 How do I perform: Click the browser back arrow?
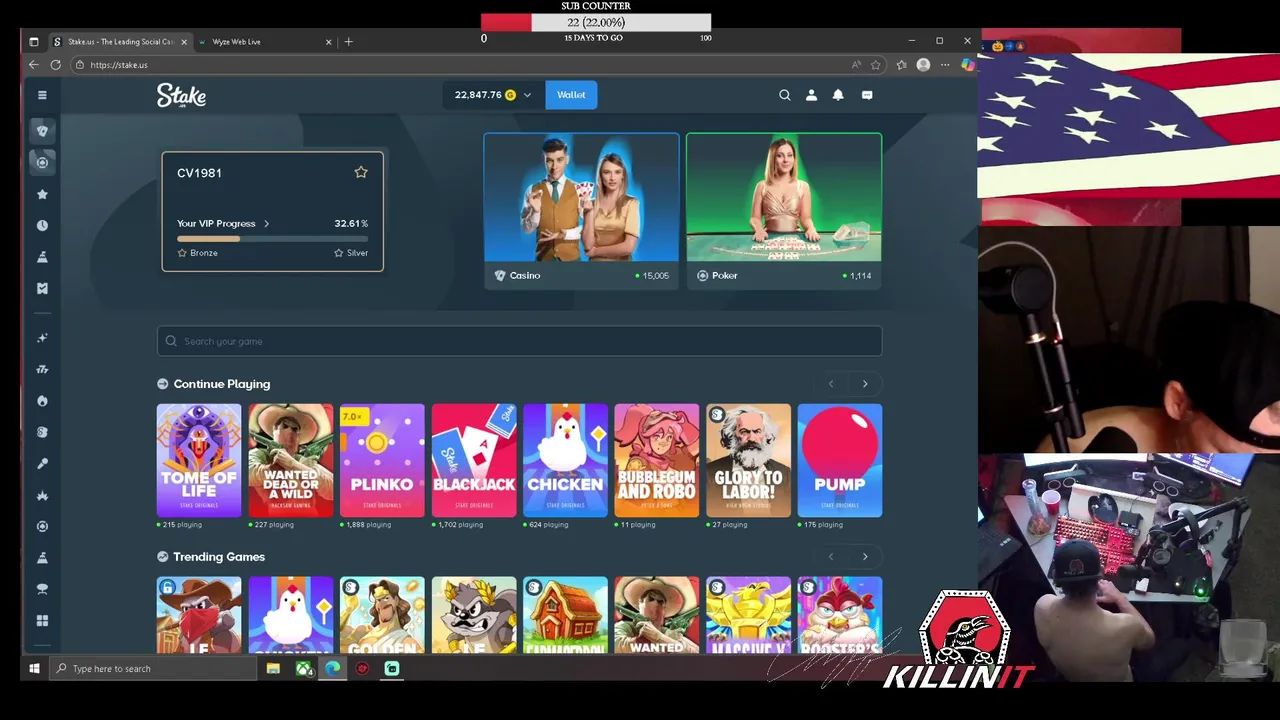click(x=33, y=65)
